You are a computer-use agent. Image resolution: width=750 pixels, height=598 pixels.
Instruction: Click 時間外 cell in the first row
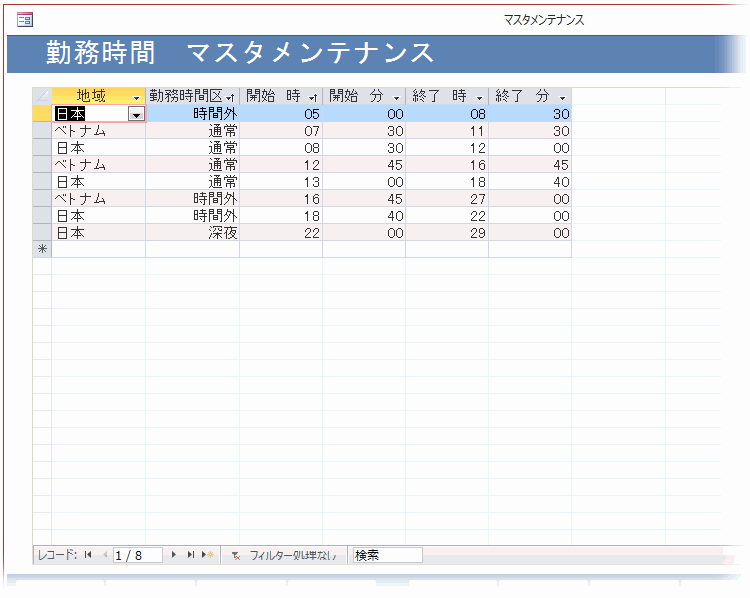click(193, 114)
